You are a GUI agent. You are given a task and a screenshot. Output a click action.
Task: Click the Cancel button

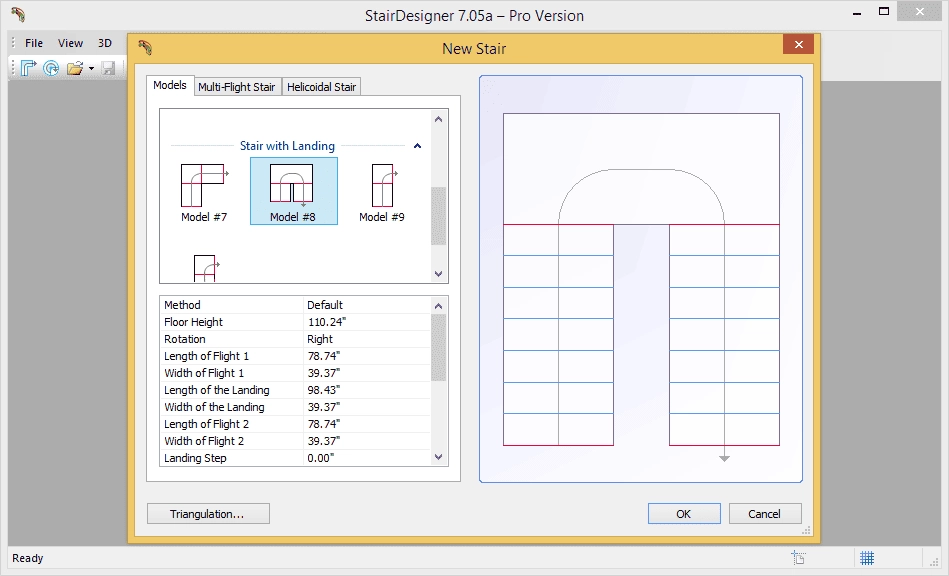[765, 514]
